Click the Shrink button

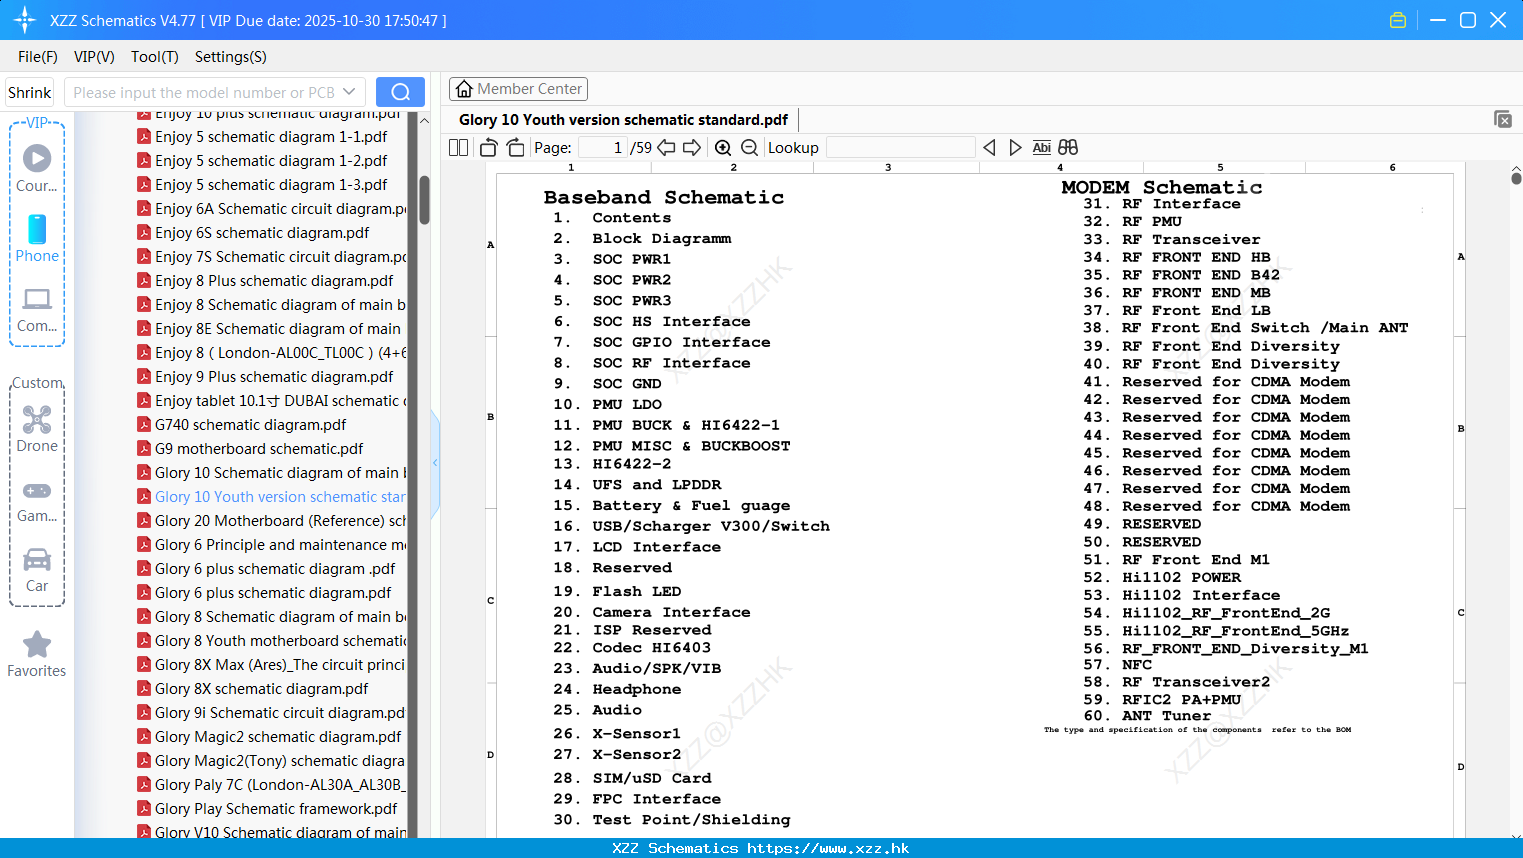(29, 92)
